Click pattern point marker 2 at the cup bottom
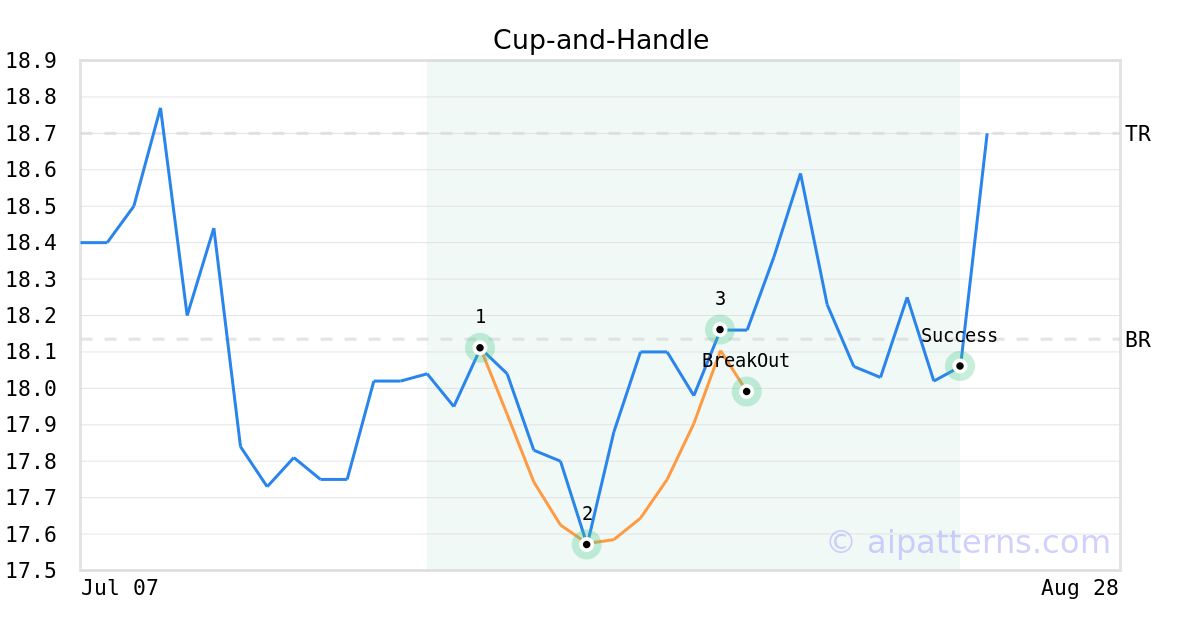This screenshot has width=1200, height=630. (x=587, y=545)
